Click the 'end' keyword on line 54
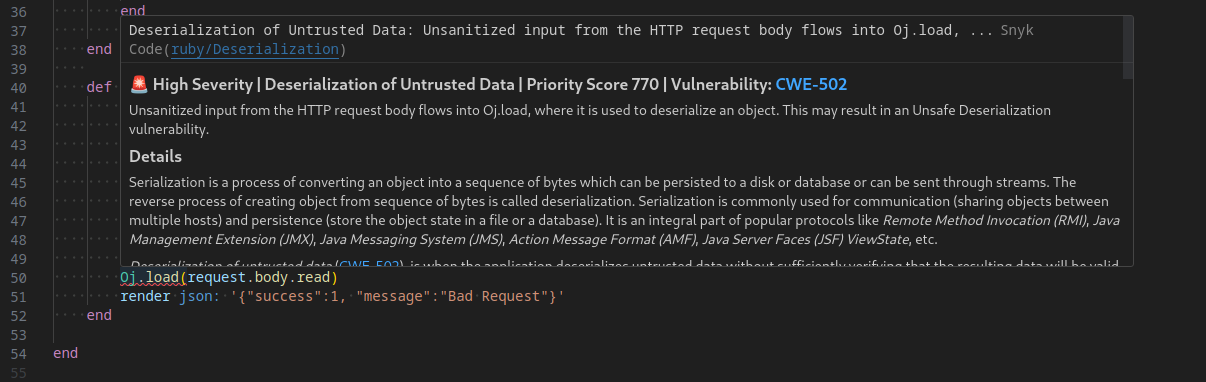 pyautogui.click(x=65, y=353)
